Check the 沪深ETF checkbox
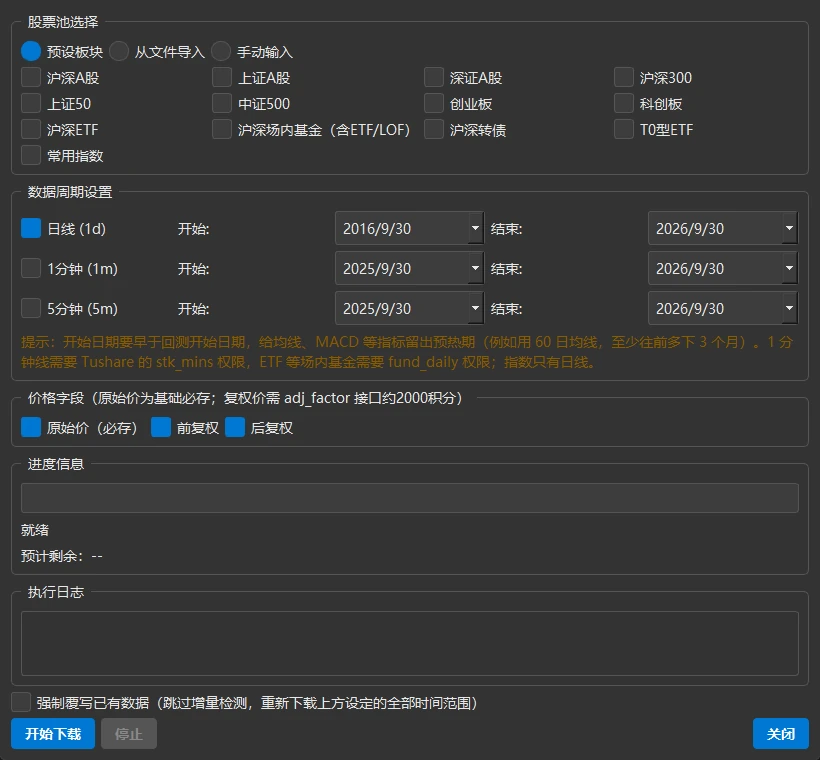Viewport: 820px width, 760px height. click(x=31, y=129)
